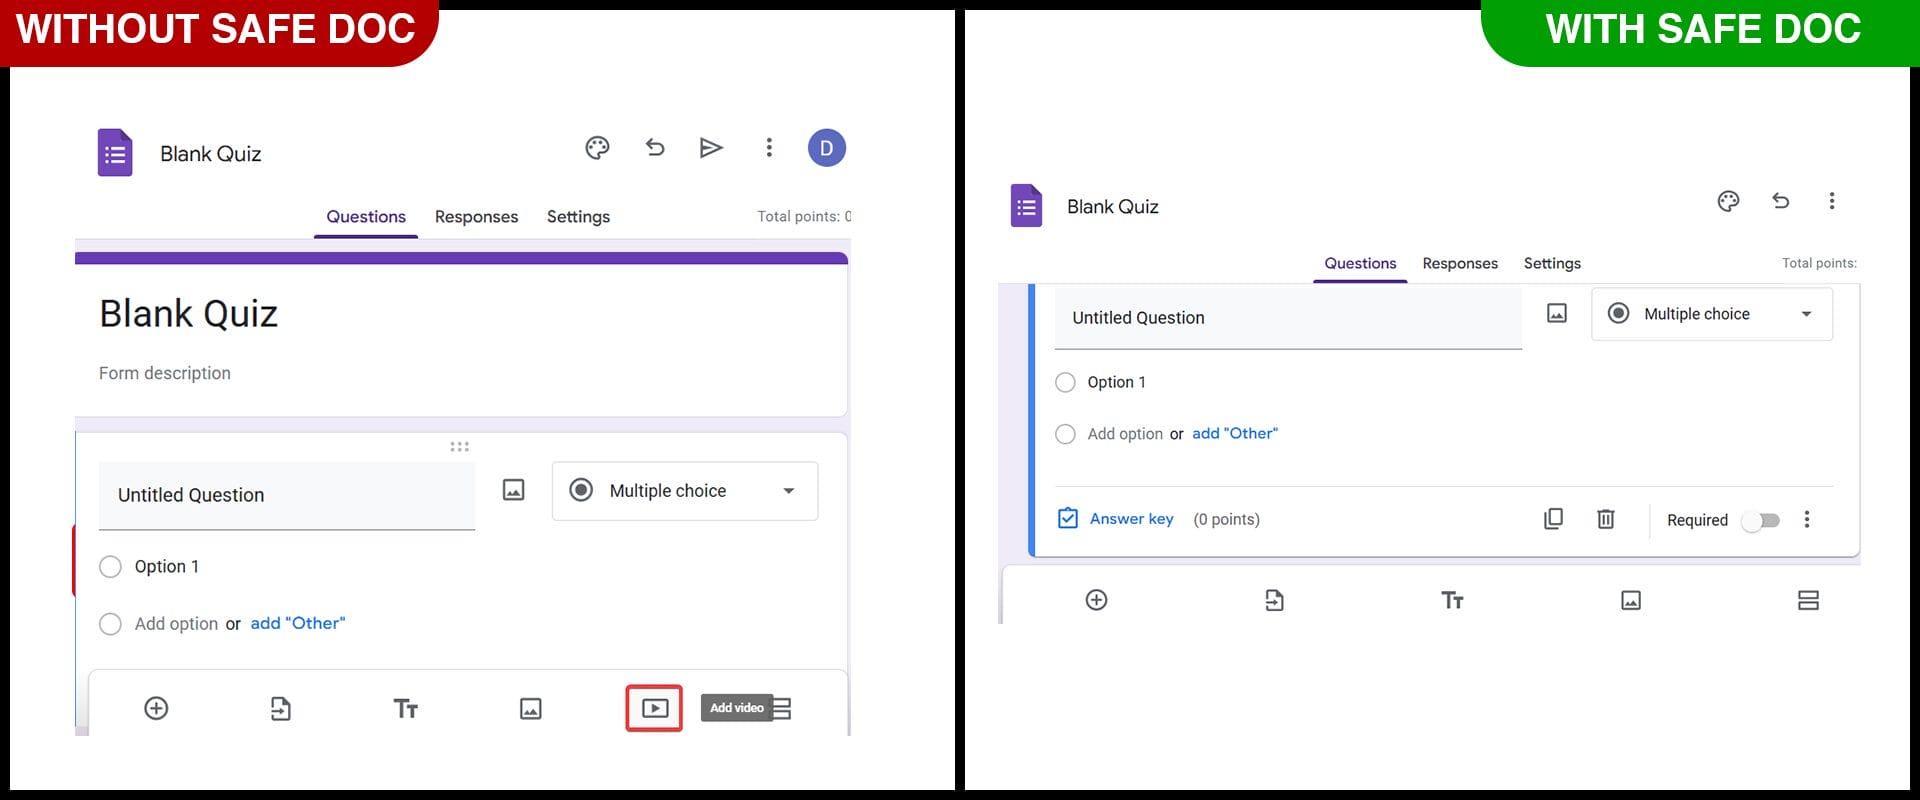The image size is (1920, 800).
Task: Switch to the Settings tab in the With Safe Doc panel
Action: [x=1551, y=263]
